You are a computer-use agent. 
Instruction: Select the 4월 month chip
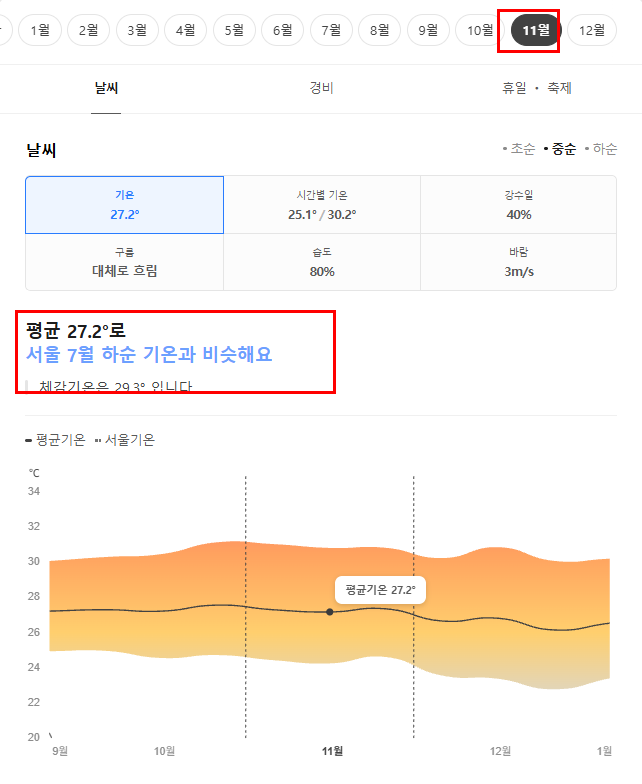click(186, 30)
